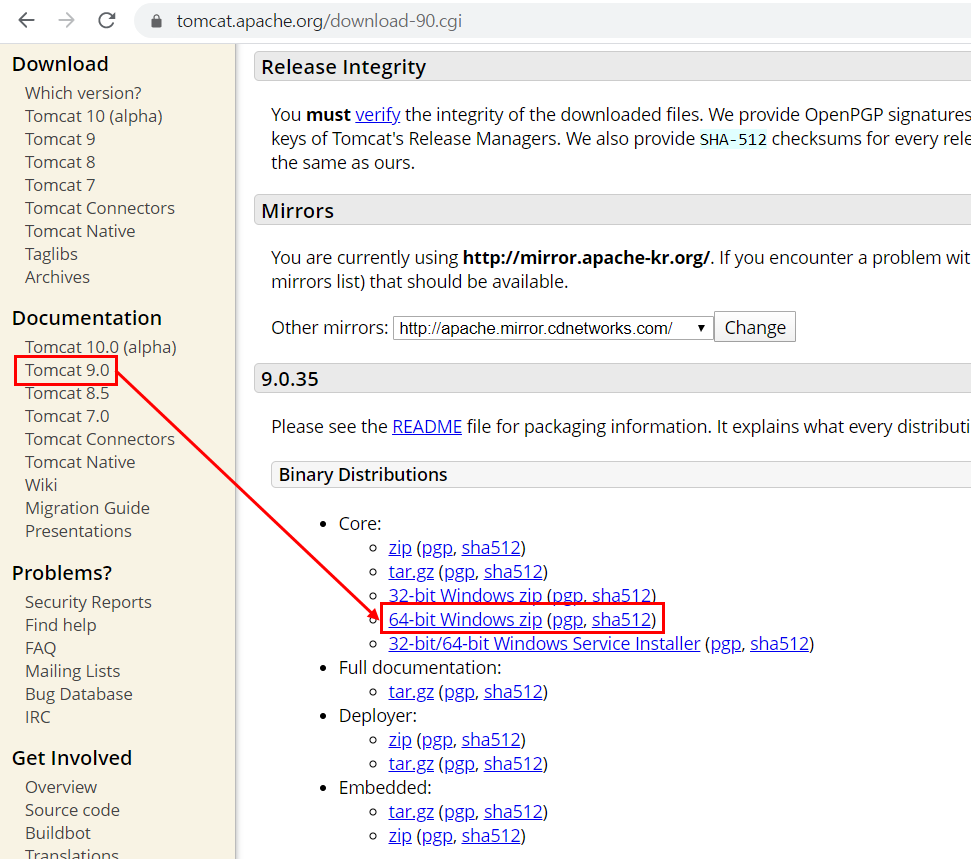
Task: Open Tomcat 9 download page
Action: (x=60, y=139)
